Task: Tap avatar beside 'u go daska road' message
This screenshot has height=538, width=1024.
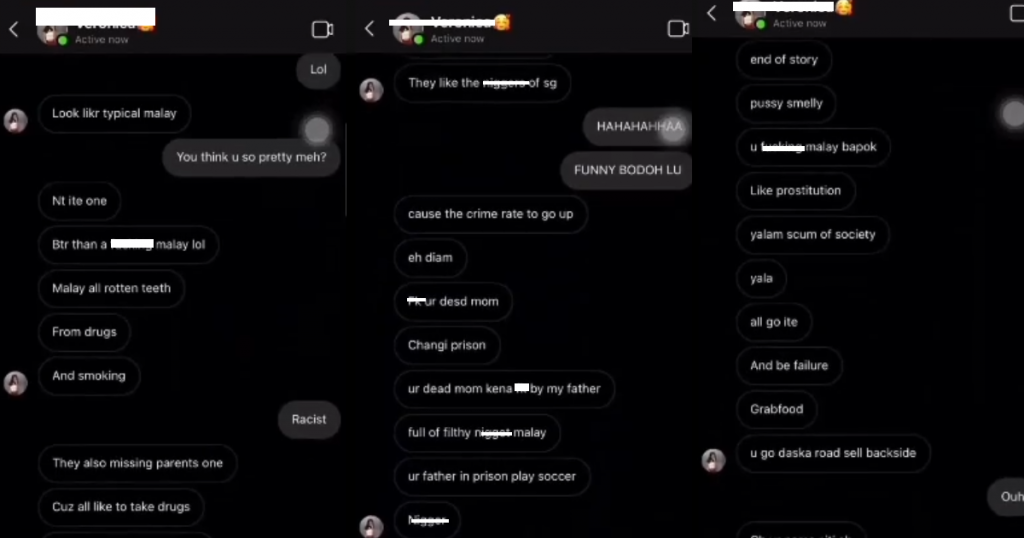Action: click(x=713, y=460)
